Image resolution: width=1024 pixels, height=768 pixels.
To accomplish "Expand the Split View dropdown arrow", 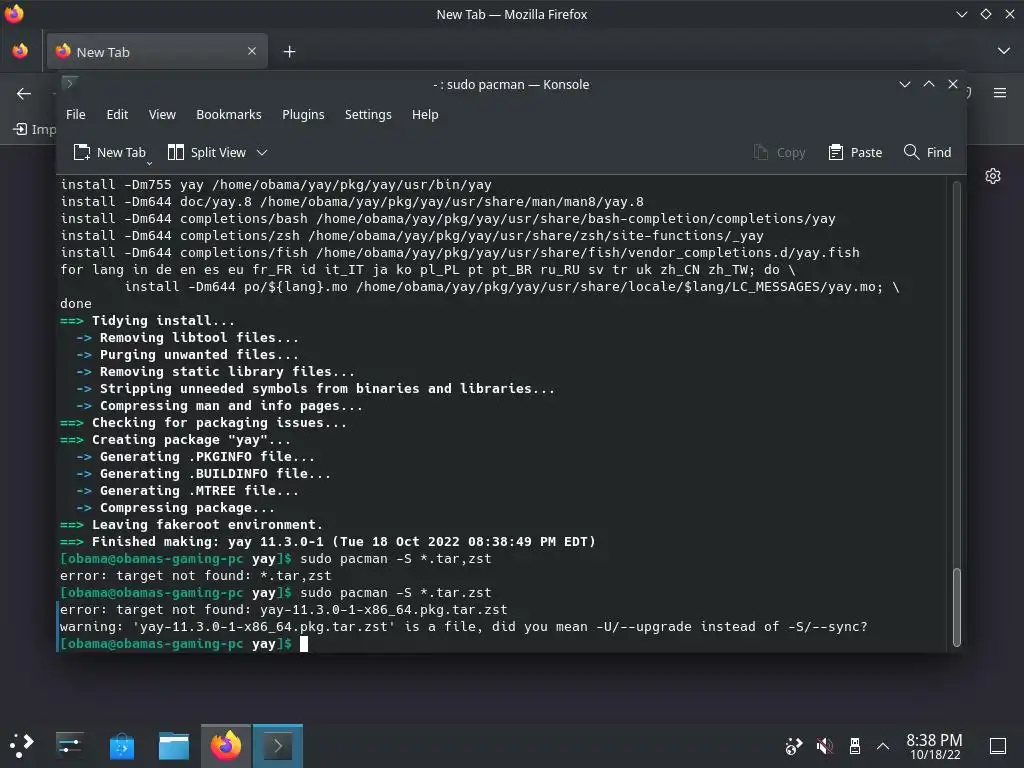I will click(262, 152).
